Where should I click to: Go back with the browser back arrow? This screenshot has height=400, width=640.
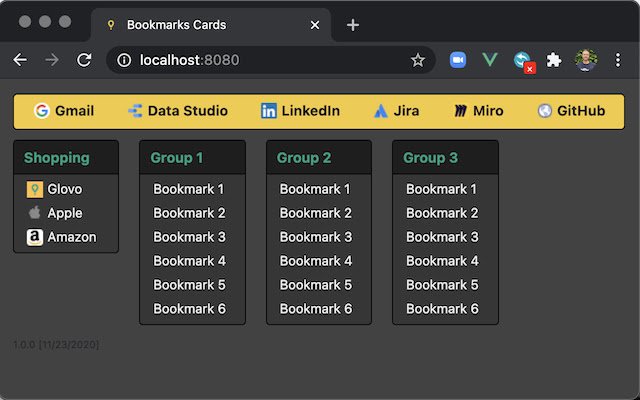tap(20, 60)
